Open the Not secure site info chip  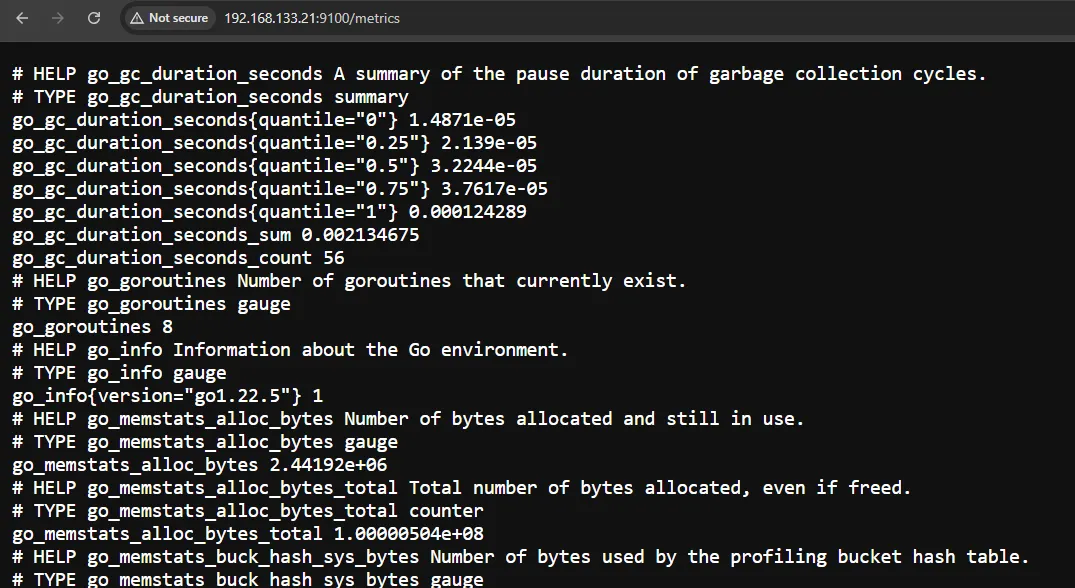tap(169, 18)
